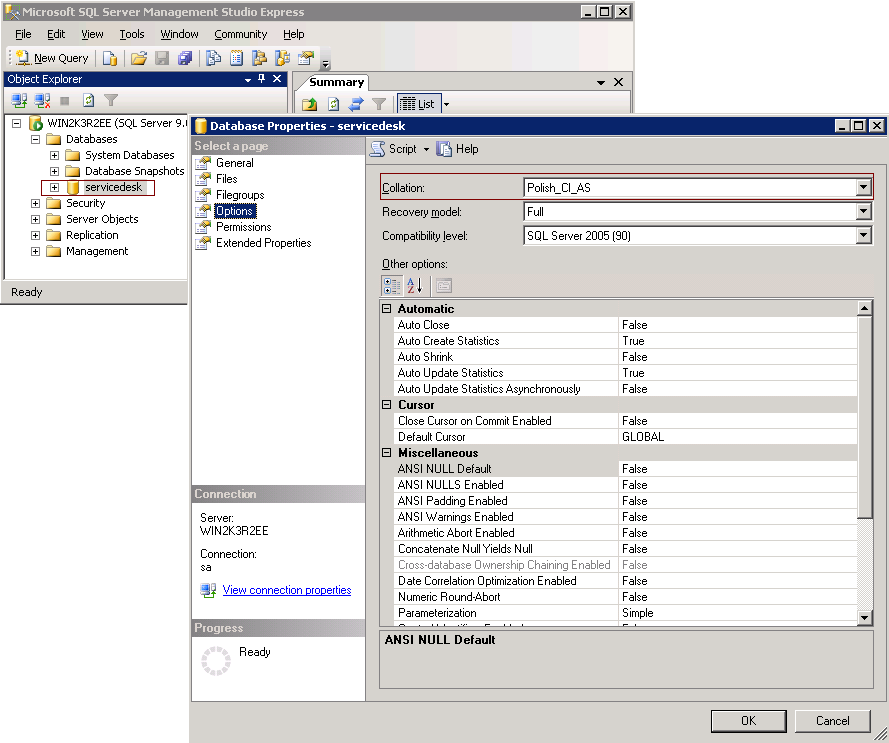Image resolution: width=889 pixels, height=743 pixels.
Task: Select the Files page
Action: tap(226, 179)
